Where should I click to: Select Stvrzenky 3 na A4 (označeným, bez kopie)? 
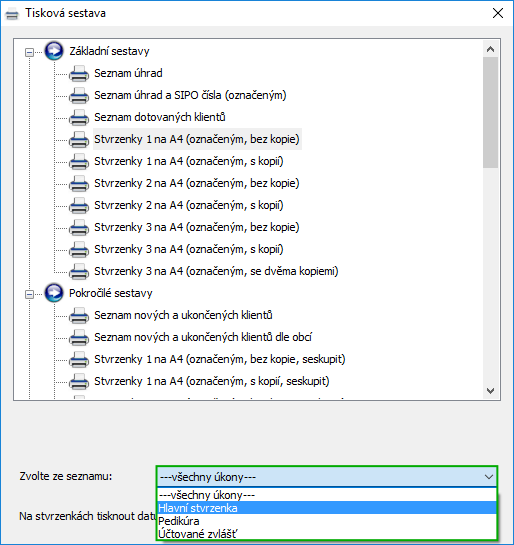pyautogui.click(x=197, y=227)
